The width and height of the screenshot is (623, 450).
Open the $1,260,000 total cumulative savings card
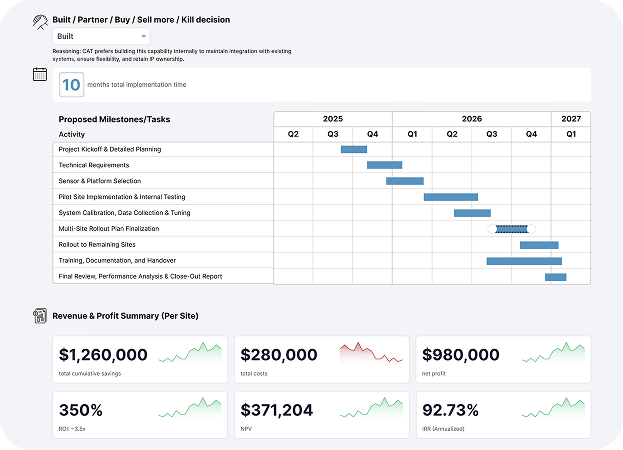click(140, 358)
